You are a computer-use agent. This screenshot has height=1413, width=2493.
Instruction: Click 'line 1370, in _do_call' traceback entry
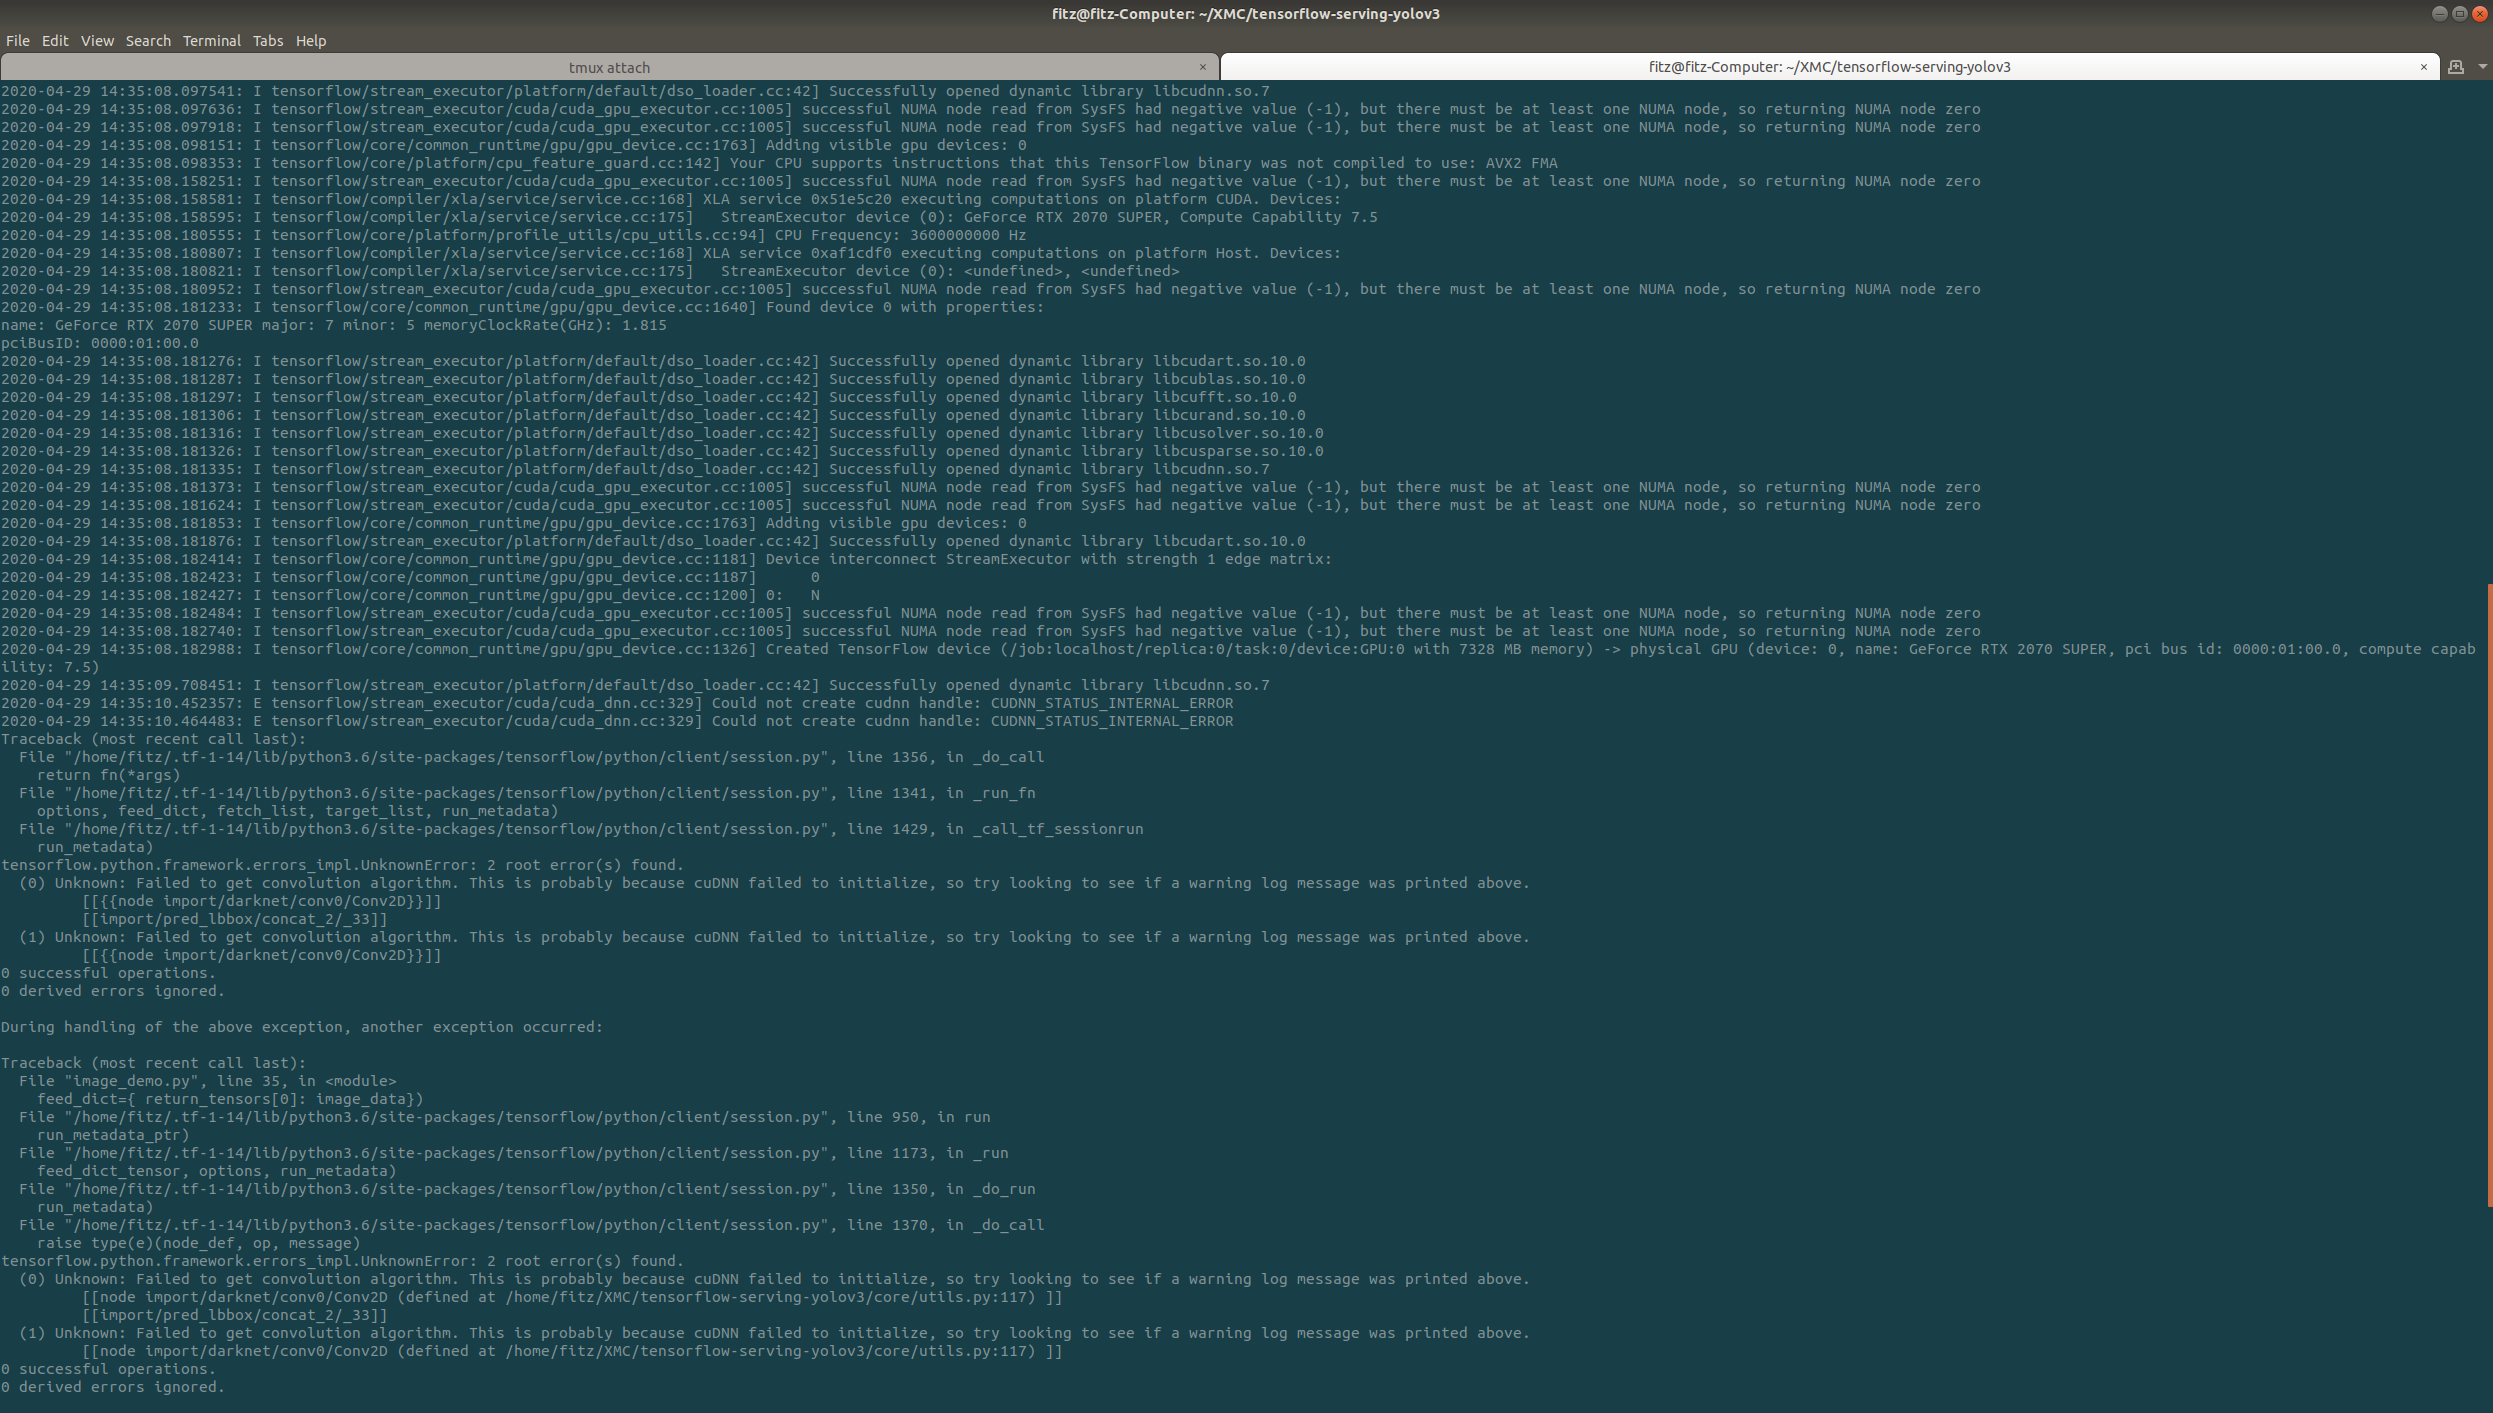tap(946, 1225)
